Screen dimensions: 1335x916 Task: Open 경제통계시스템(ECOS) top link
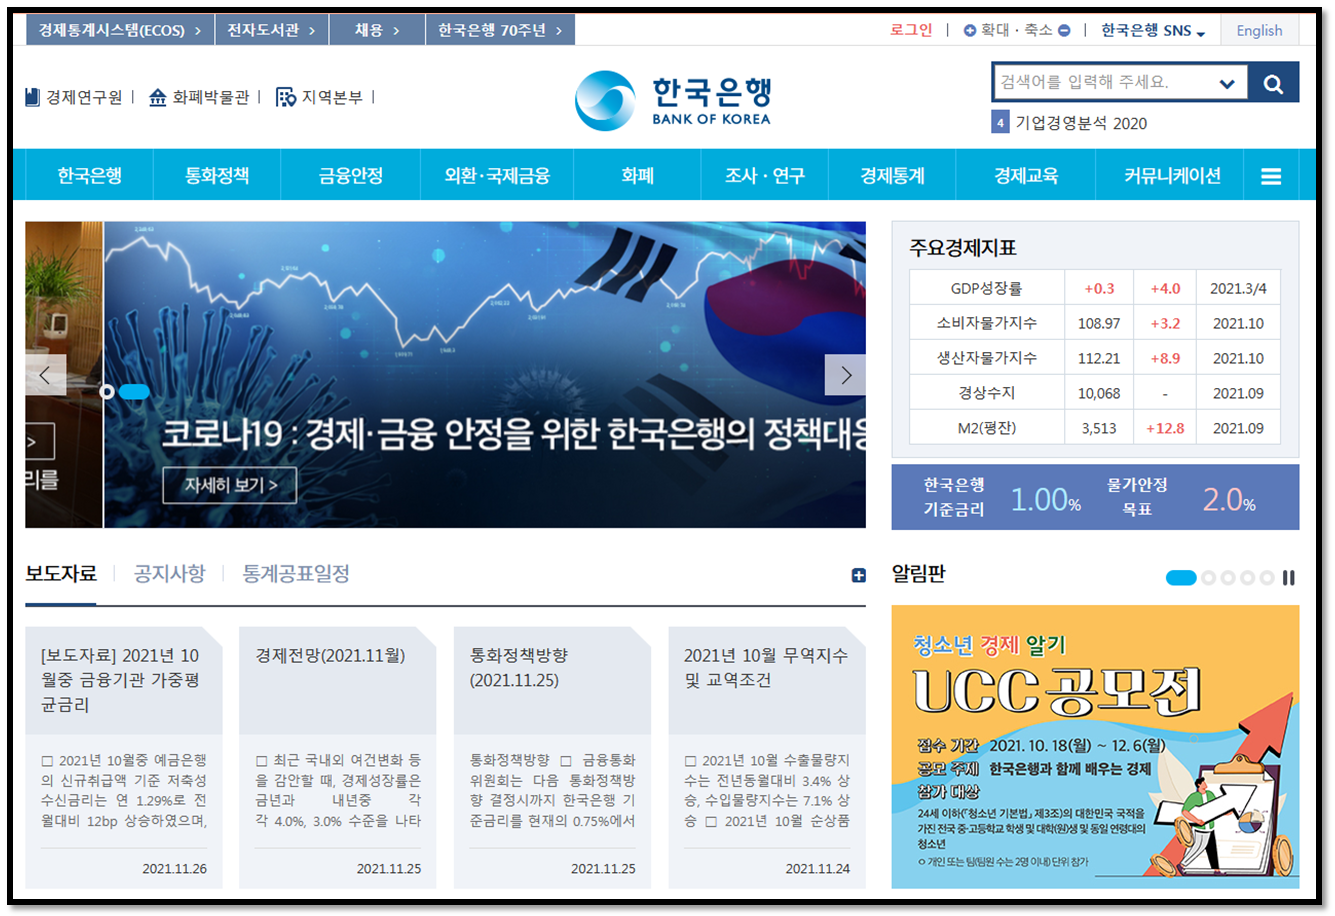point(119,31)
